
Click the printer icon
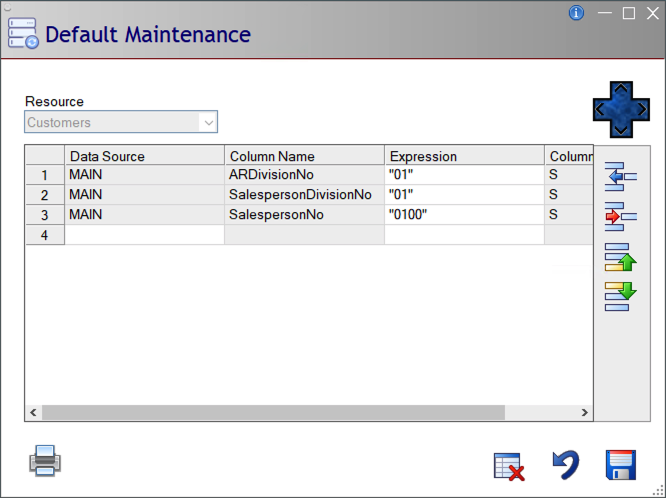pos(46,461)
